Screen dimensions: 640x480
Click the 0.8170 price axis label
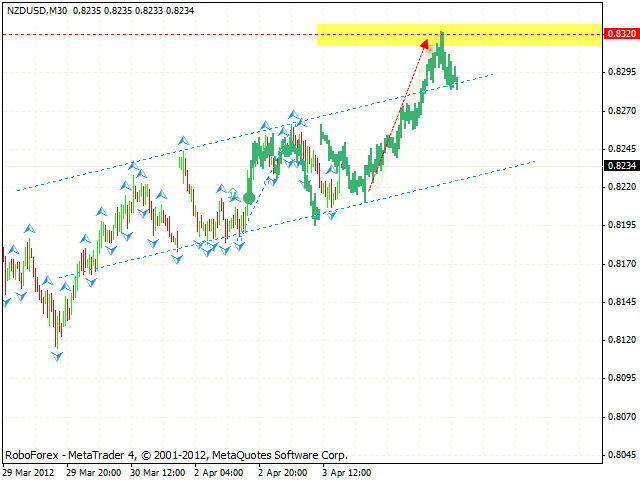coord(620,264)
